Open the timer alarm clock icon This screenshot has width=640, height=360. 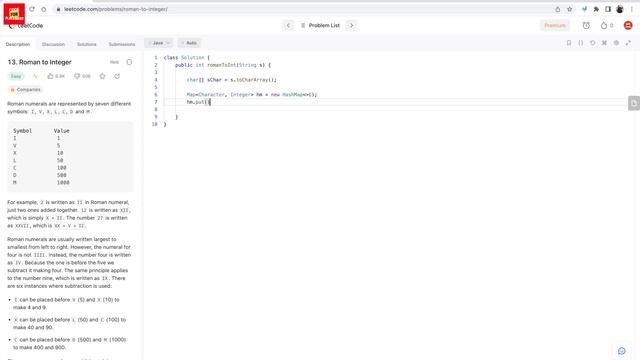click(586, 25)
